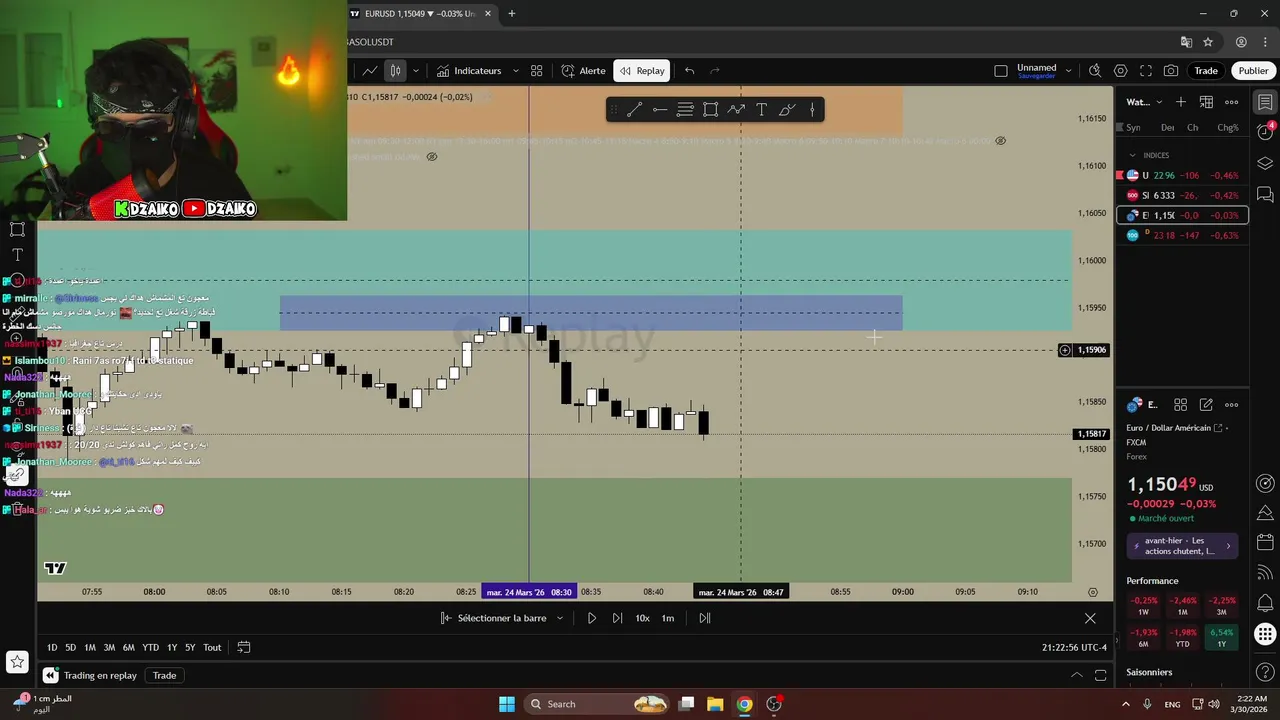Expand the bottom trading panel chevron
Viewport: 1280px width, 720px height.
(x=1077, y=675)
